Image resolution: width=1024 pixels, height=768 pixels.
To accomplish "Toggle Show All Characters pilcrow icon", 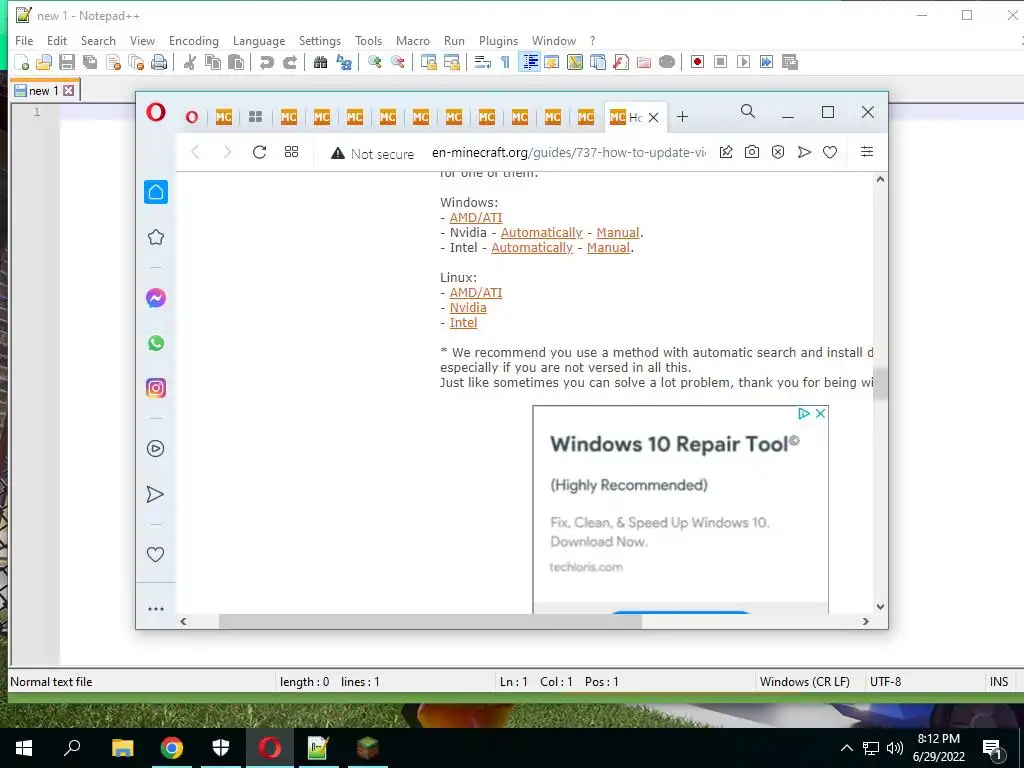I will tap(505, 62).
